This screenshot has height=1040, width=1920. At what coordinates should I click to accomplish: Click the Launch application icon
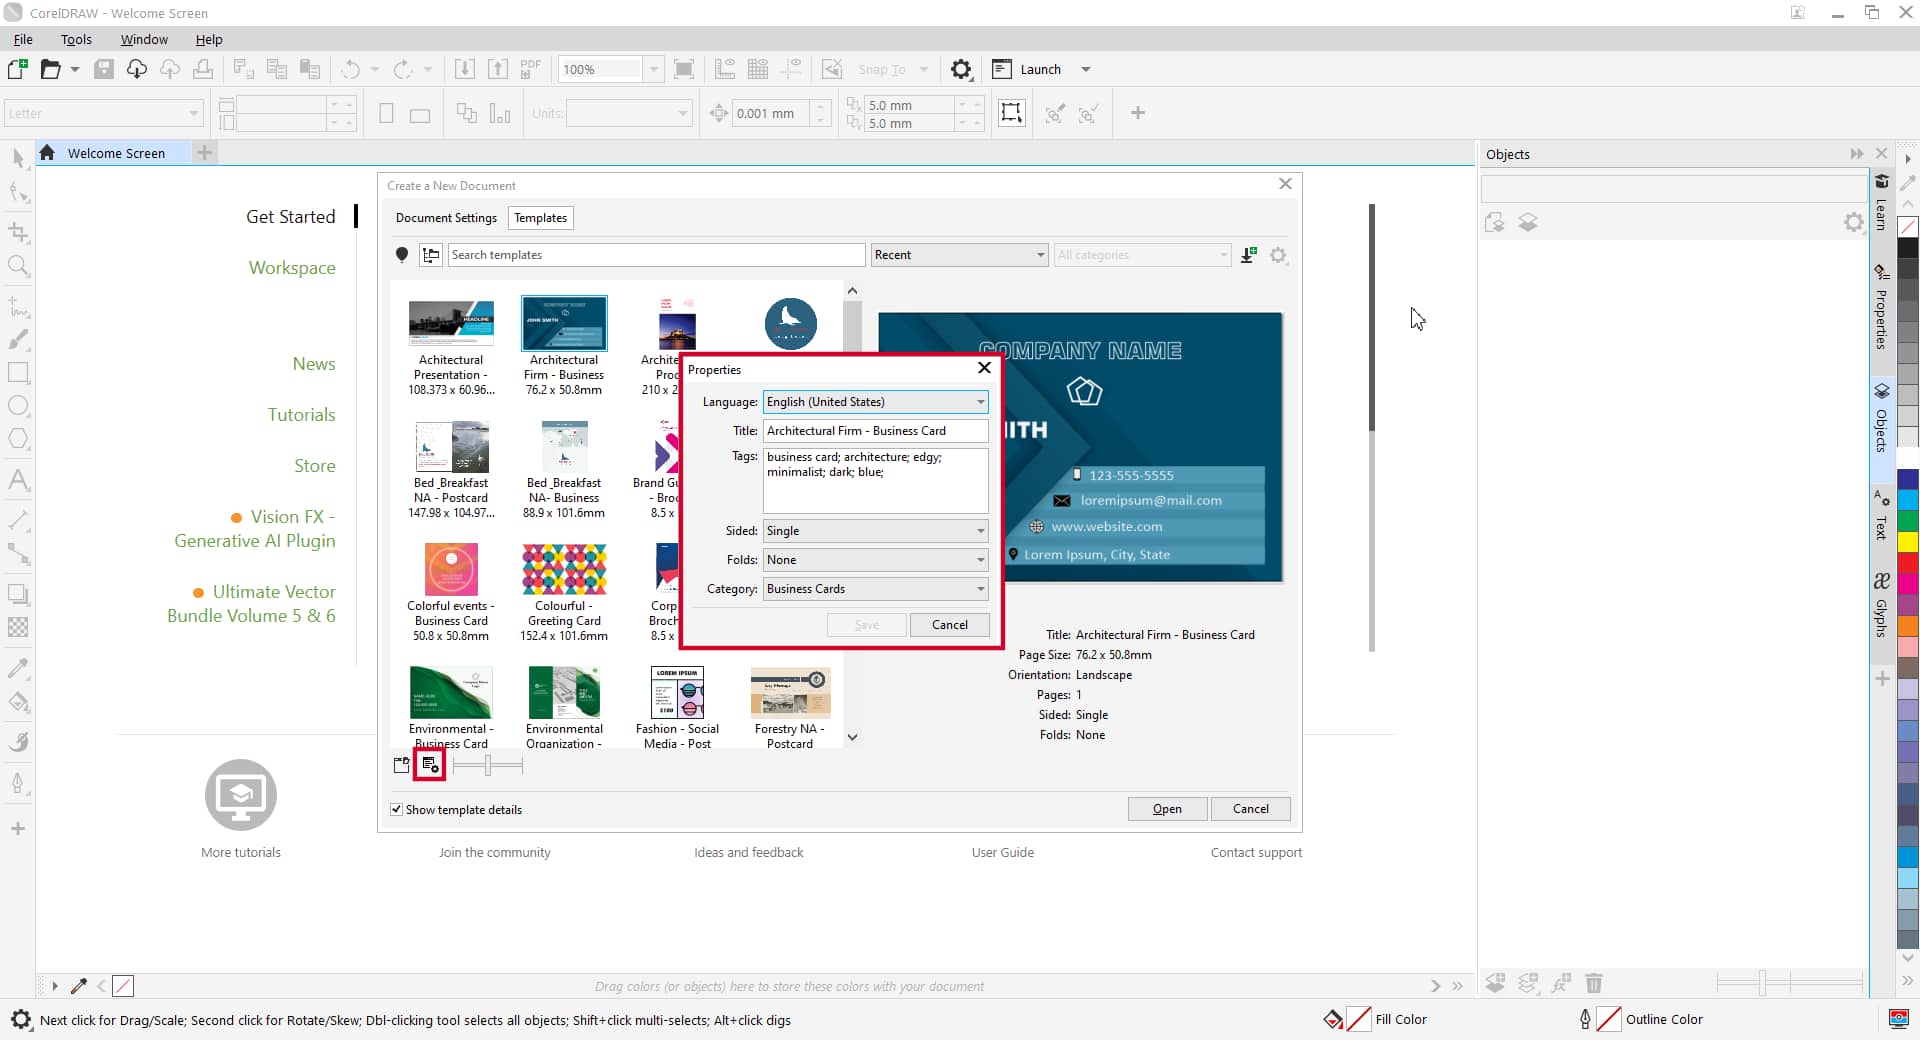point(1002,69)
